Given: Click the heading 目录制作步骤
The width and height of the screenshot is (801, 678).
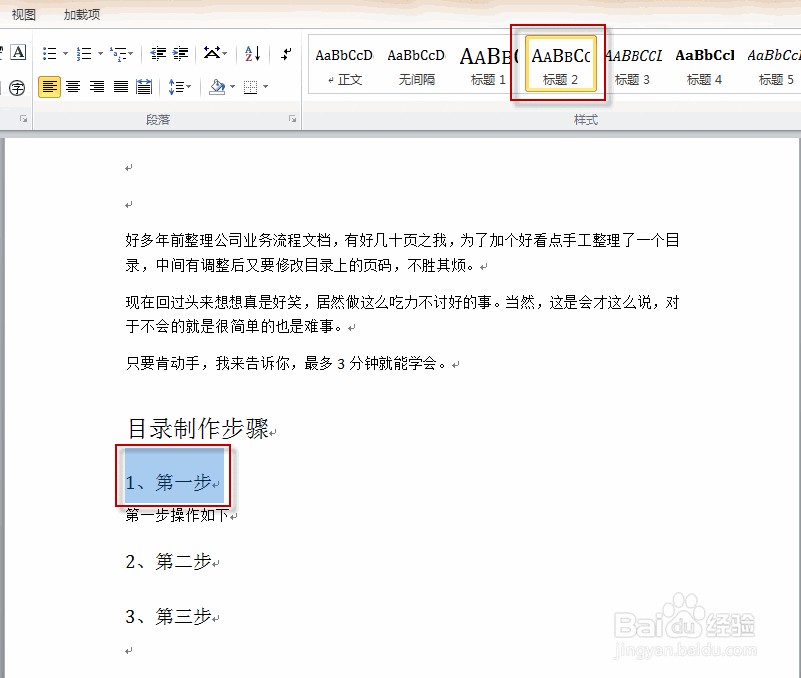Looking at the screenshot, I should (x=198, y=428).
